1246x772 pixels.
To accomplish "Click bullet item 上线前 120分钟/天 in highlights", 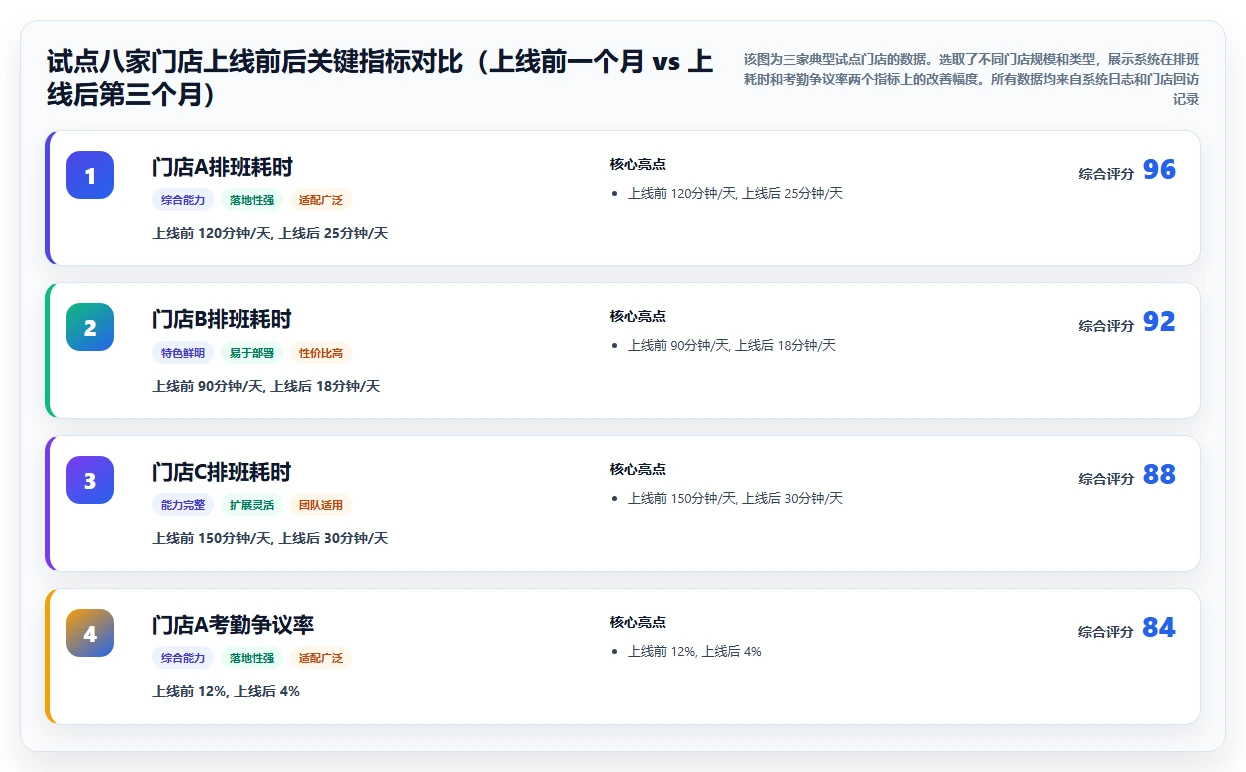I will click(735, 193).
